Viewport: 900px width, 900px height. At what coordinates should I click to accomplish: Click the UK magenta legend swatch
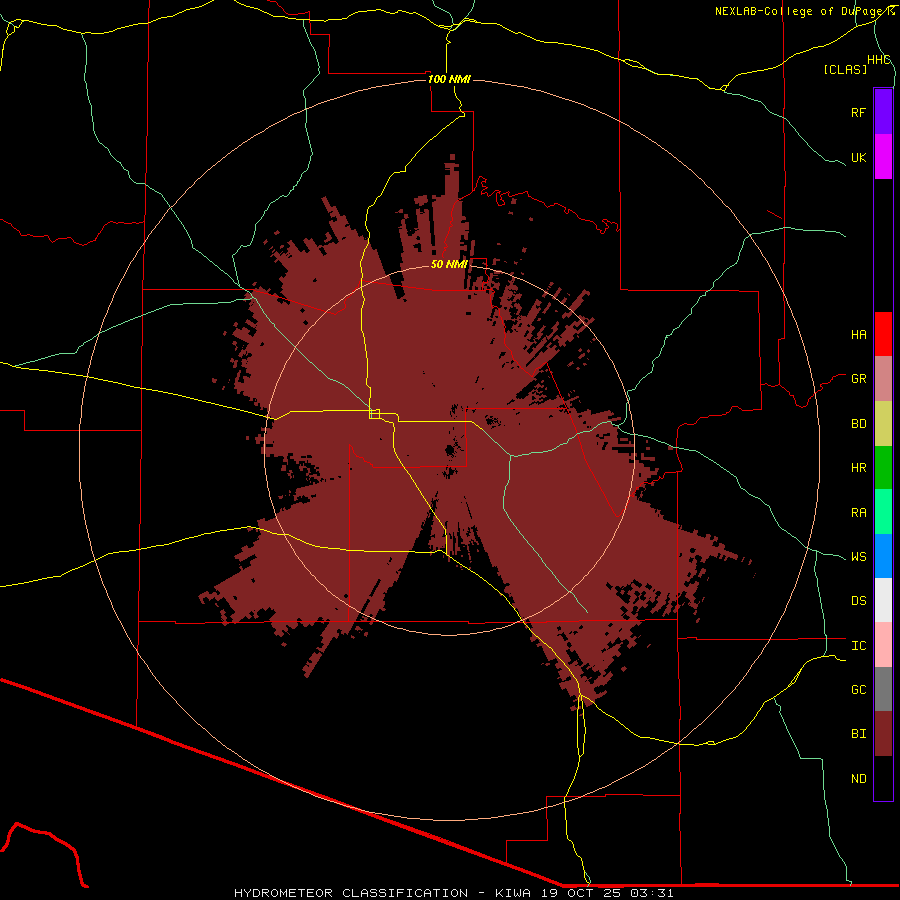[x=883, y=157]
